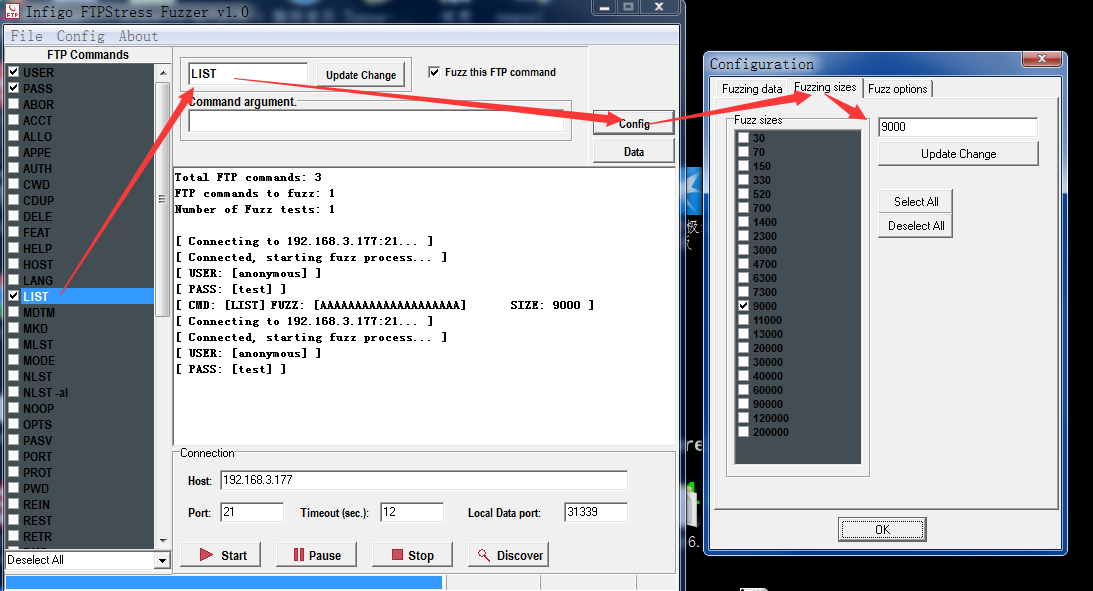Select the PASV command row
The width and height of the screenshot is (1093, 591).
tap(80, 440)
